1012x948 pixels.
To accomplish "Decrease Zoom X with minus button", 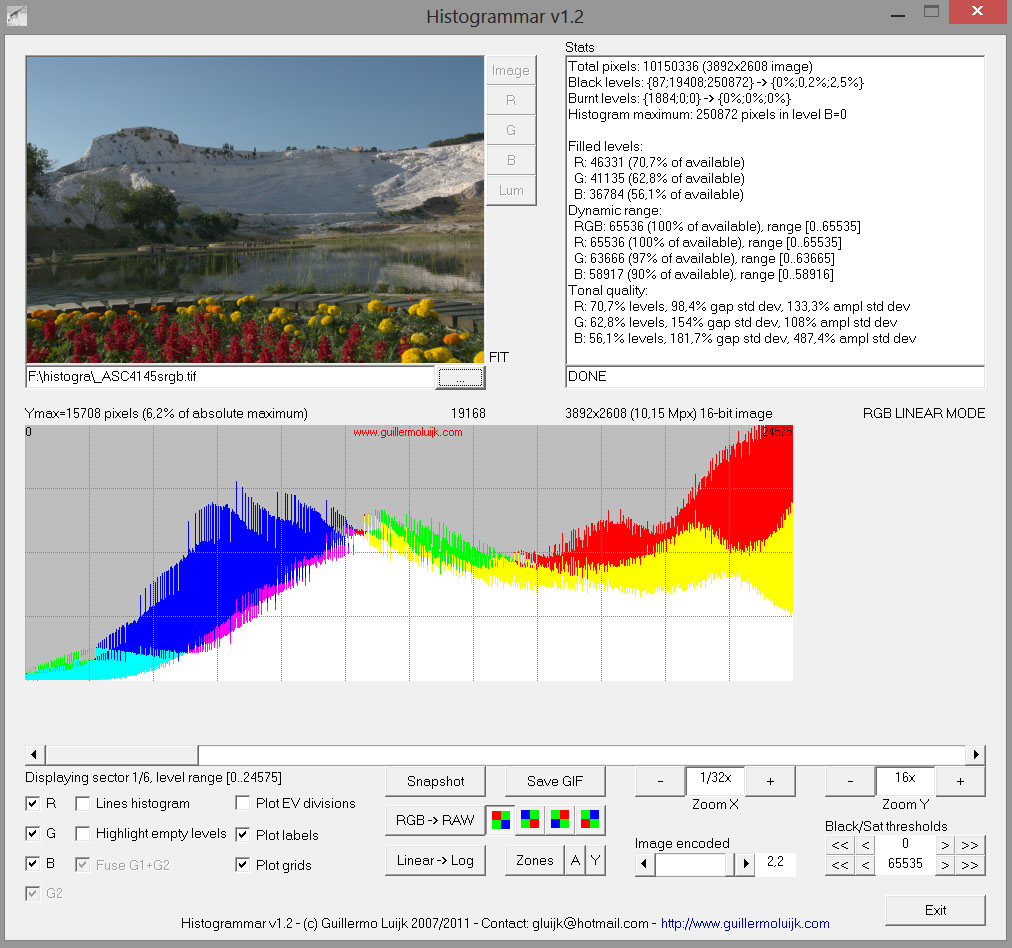I will point(660,782).
